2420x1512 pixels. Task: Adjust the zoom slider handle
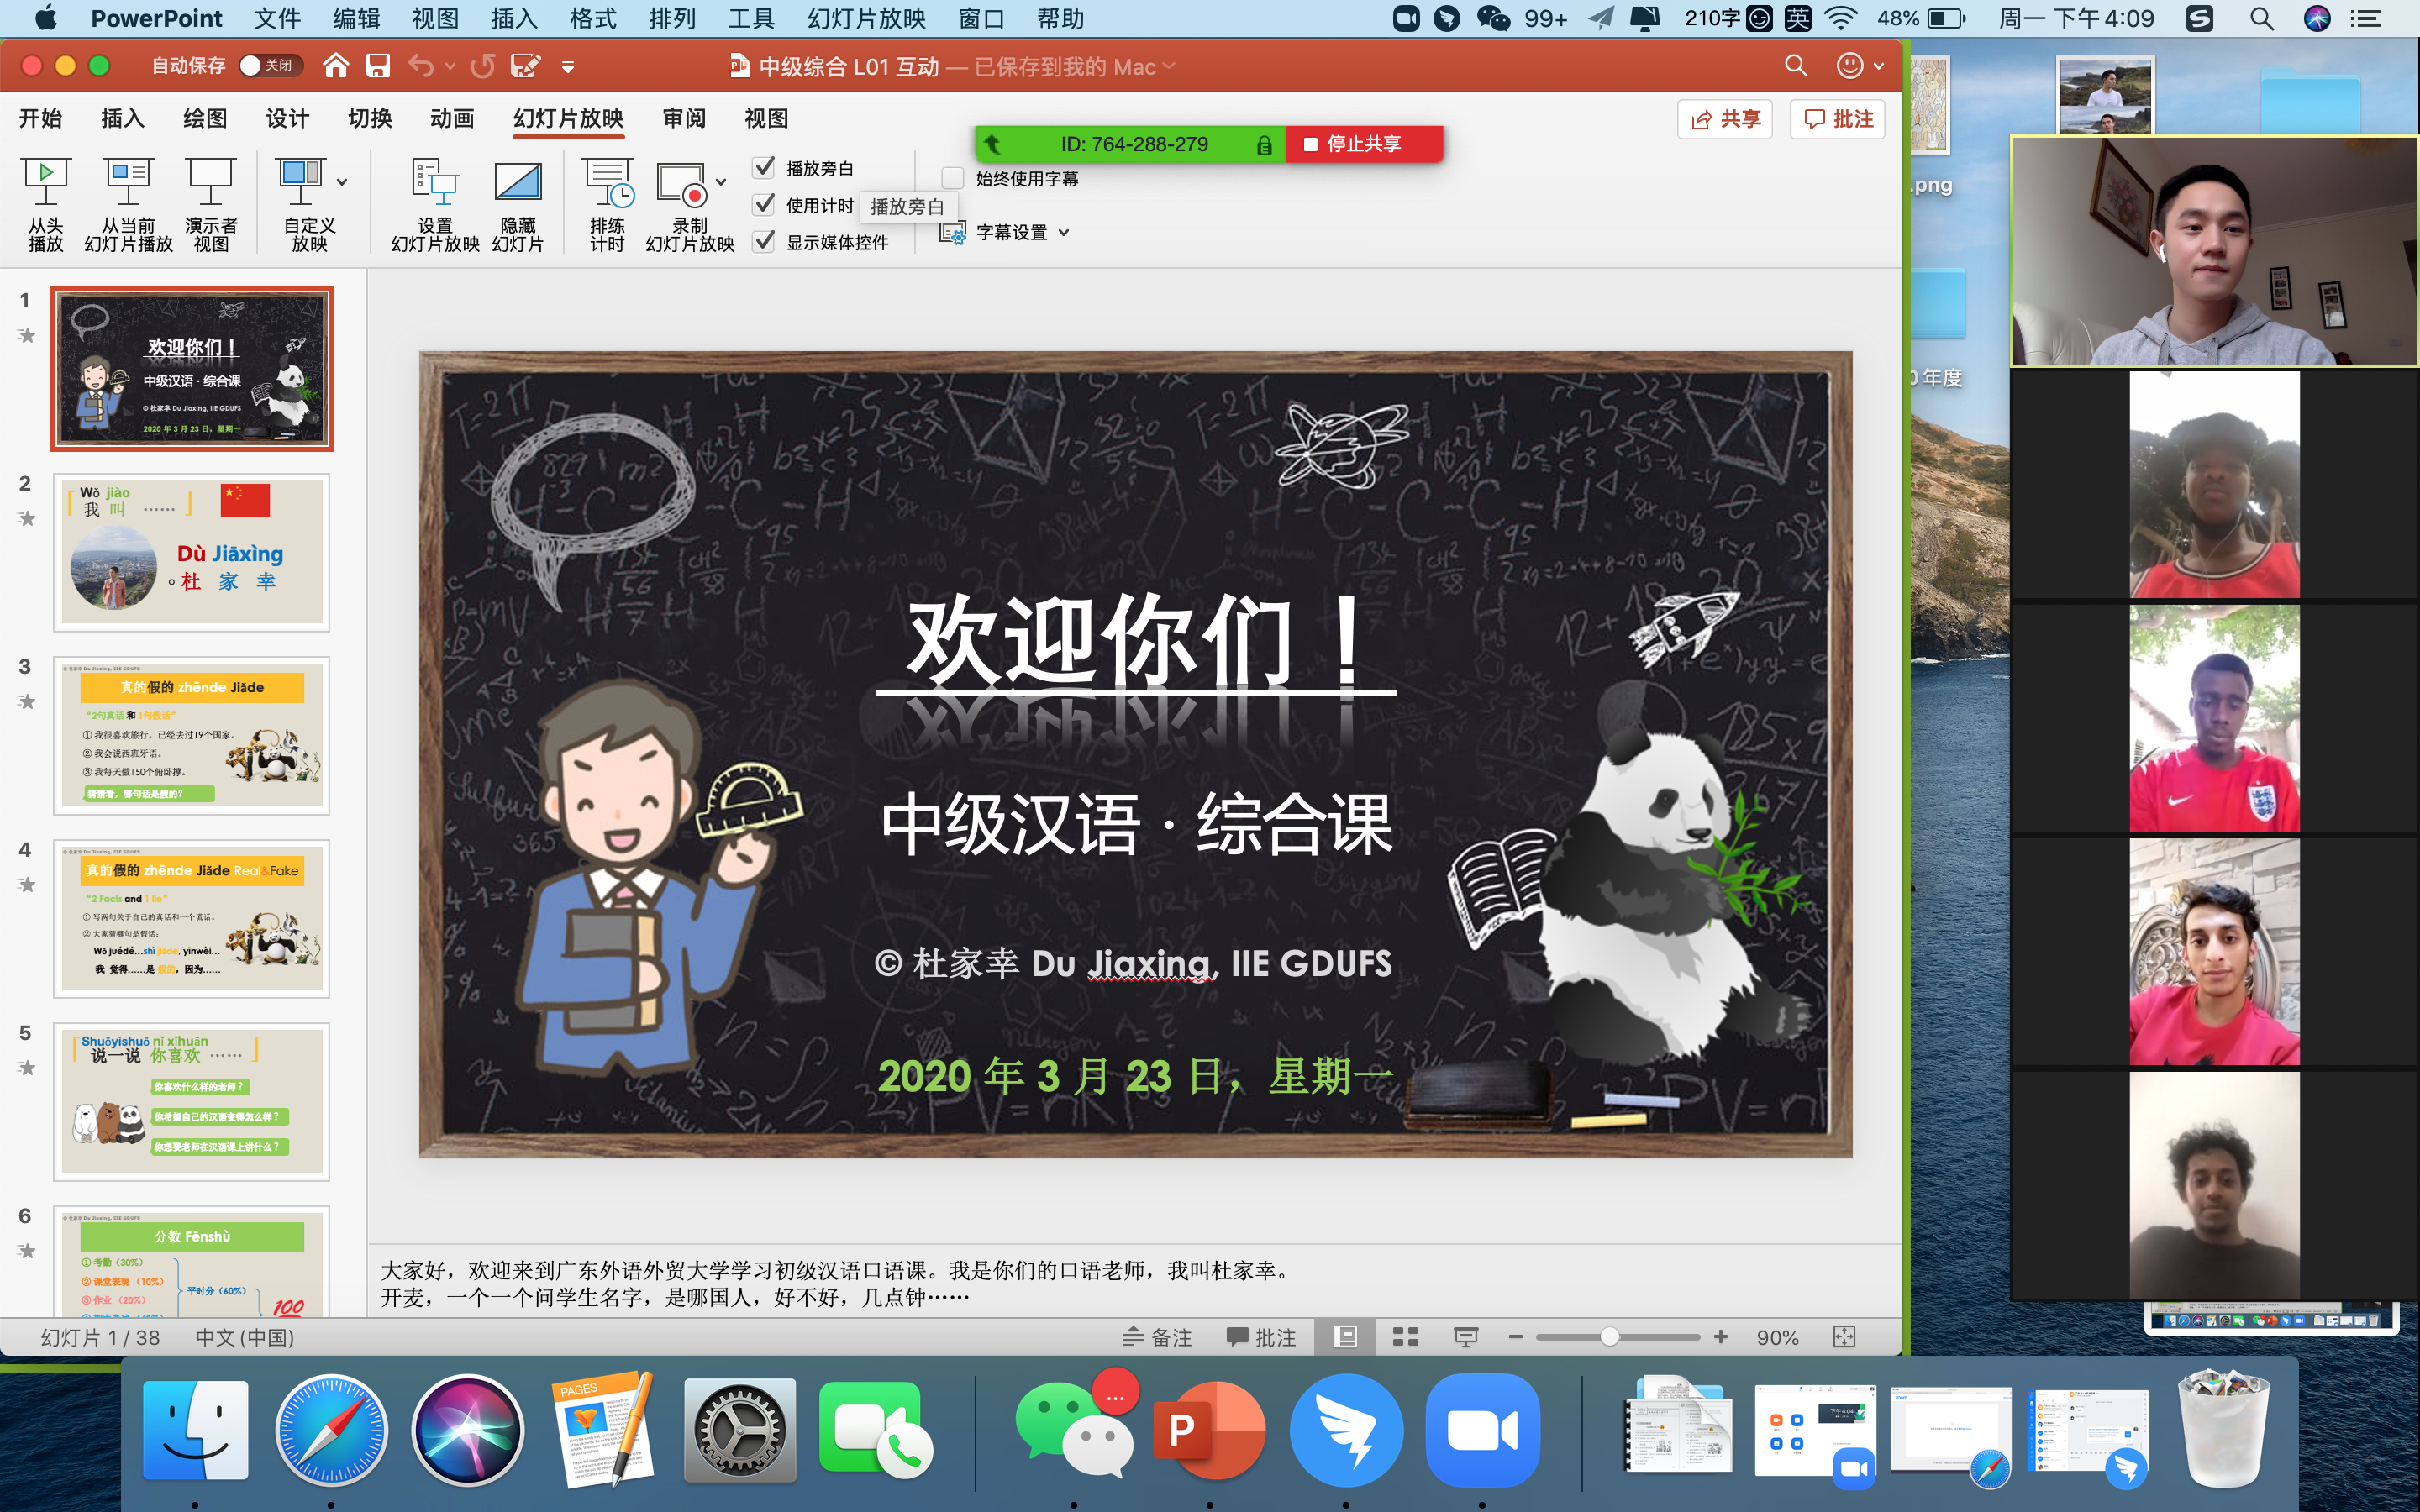1609,1337
